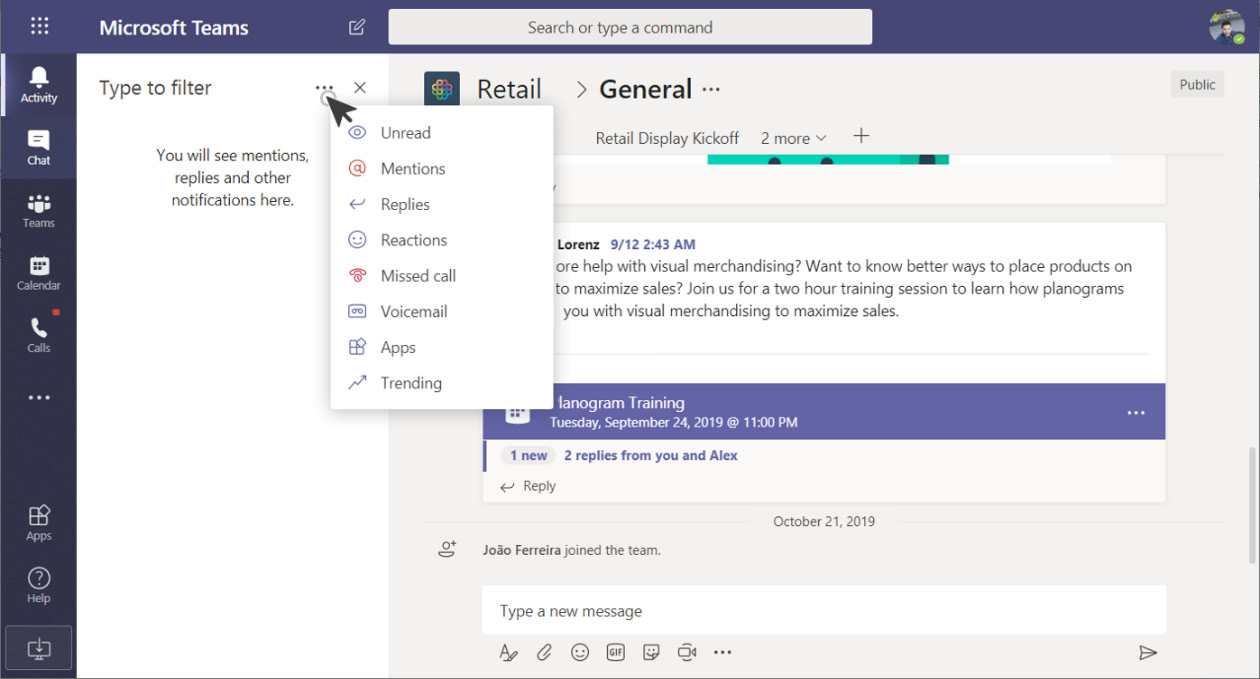Viewport: 1260px width, 679px height.
Task: Open Apps store at the bottom of the left rail
Action: tap(39, 523)
